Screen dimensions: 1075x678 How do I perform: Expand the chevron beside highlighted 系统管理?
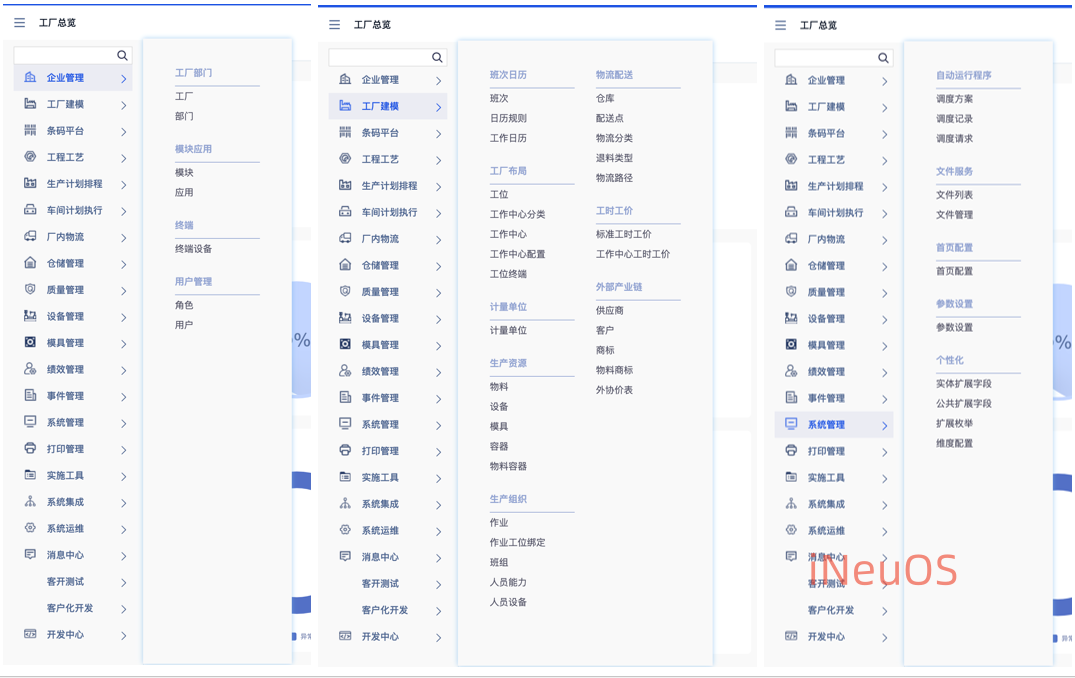[x=884, y=425]
